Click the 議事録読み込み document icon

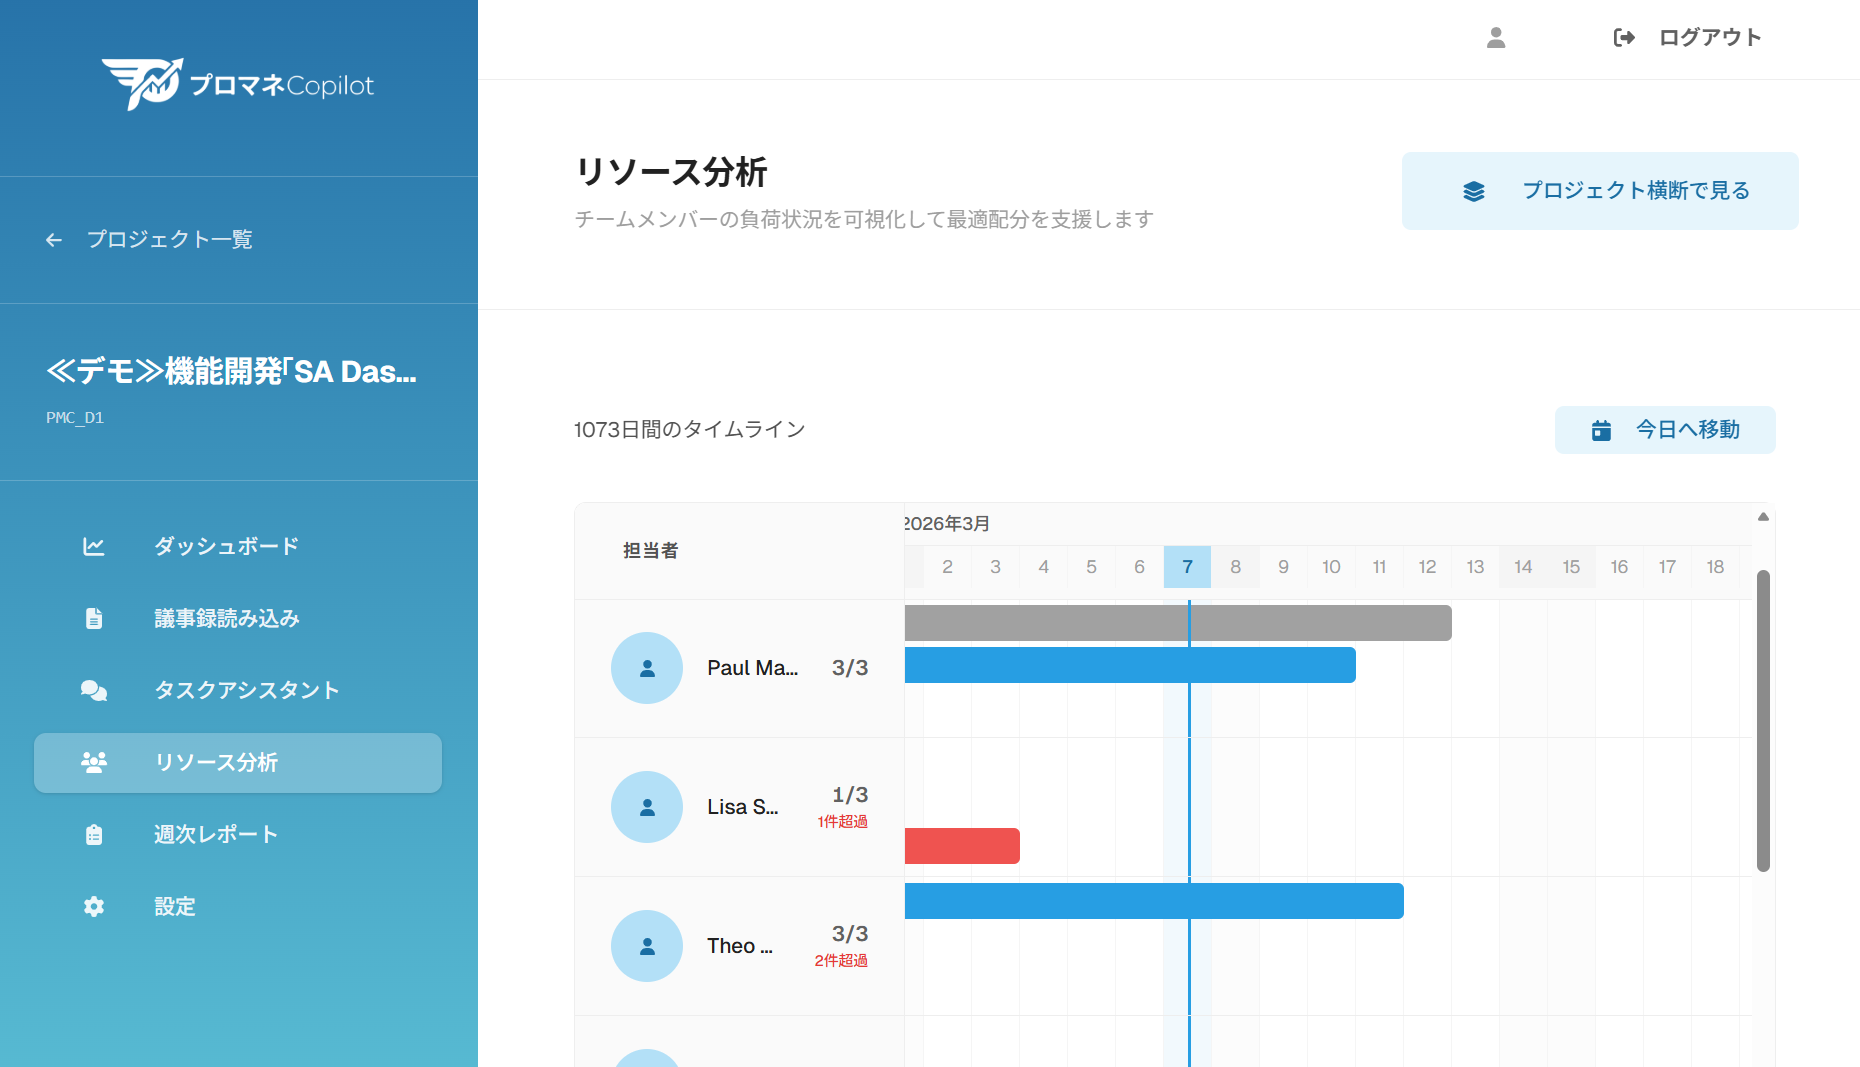coord(94,618)
